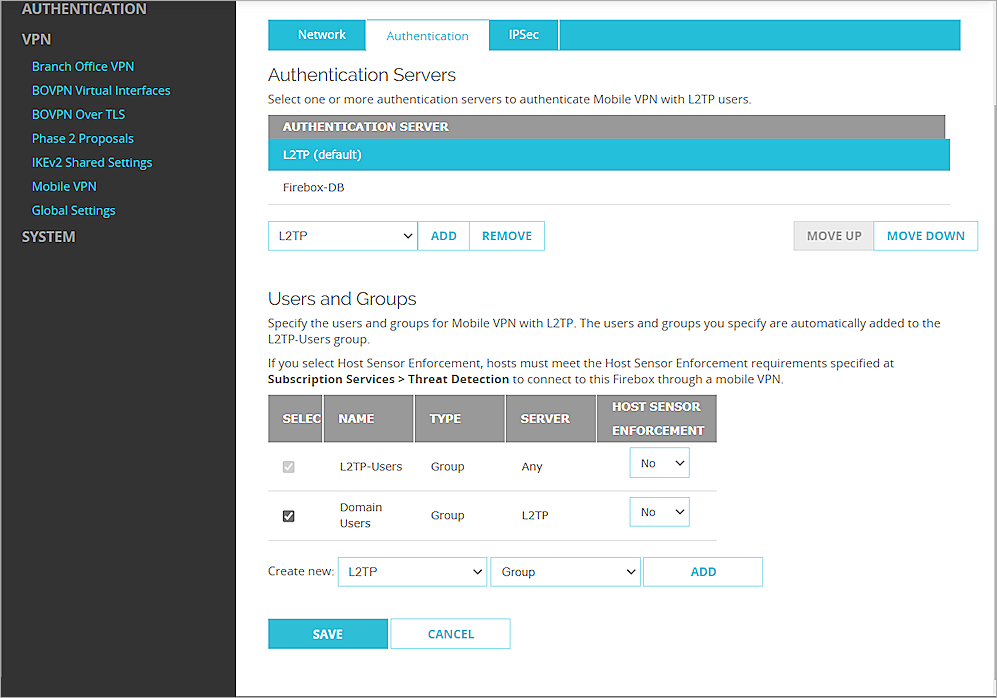
Task: Save the Mobile VPN settings
Action: [327, 633]
